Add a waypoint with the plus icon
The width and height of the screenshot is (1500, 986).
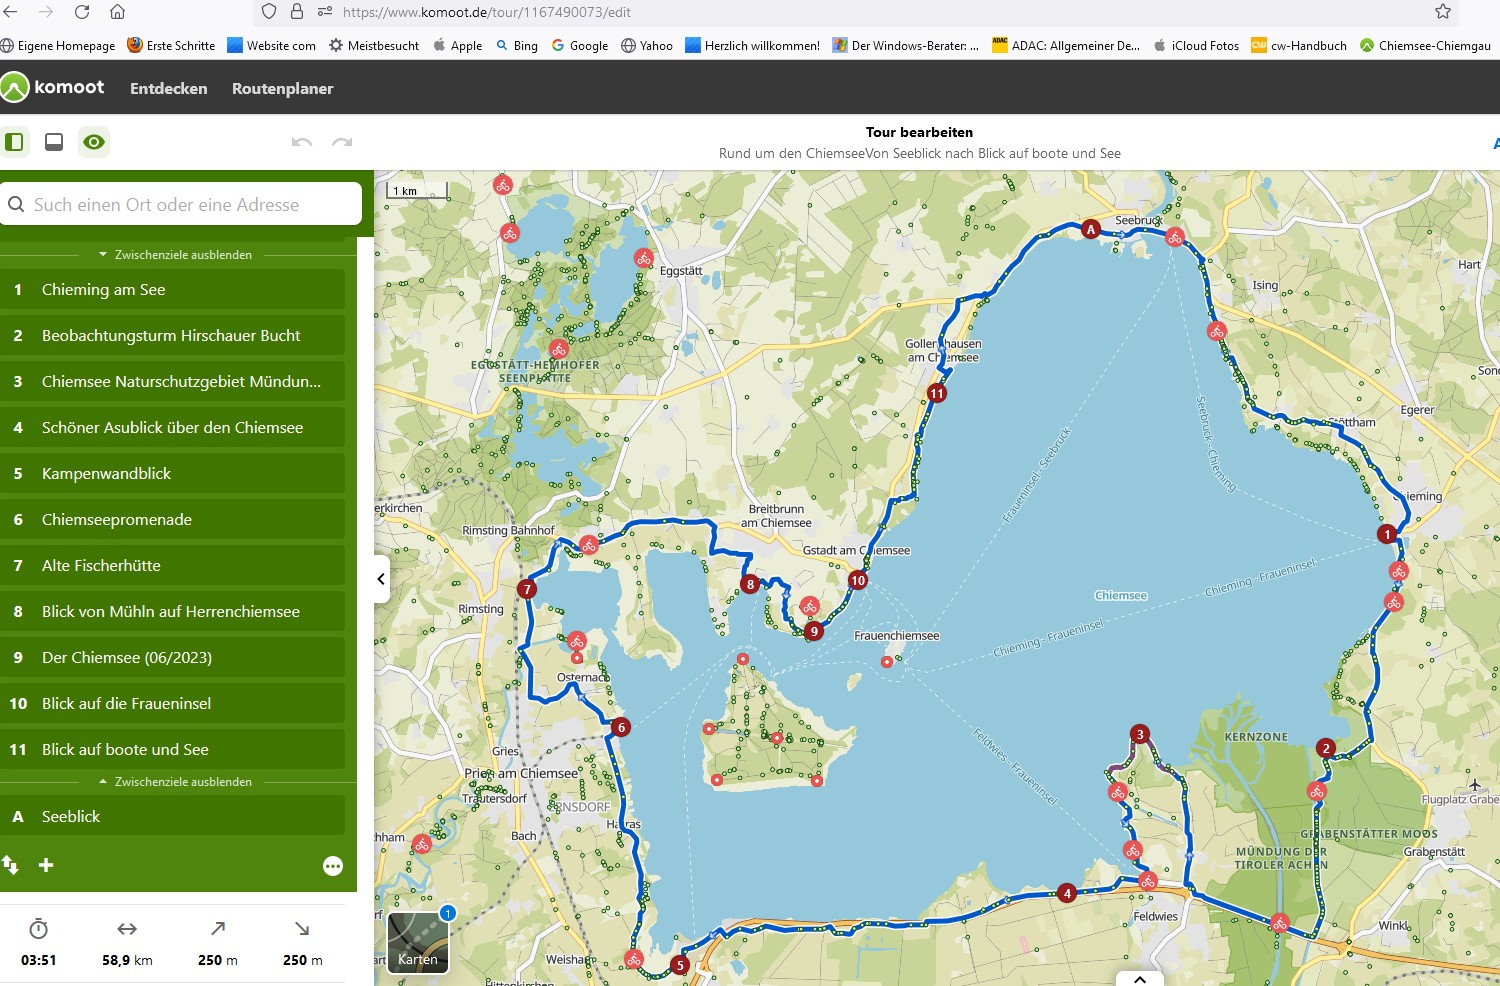click(46, 865)
